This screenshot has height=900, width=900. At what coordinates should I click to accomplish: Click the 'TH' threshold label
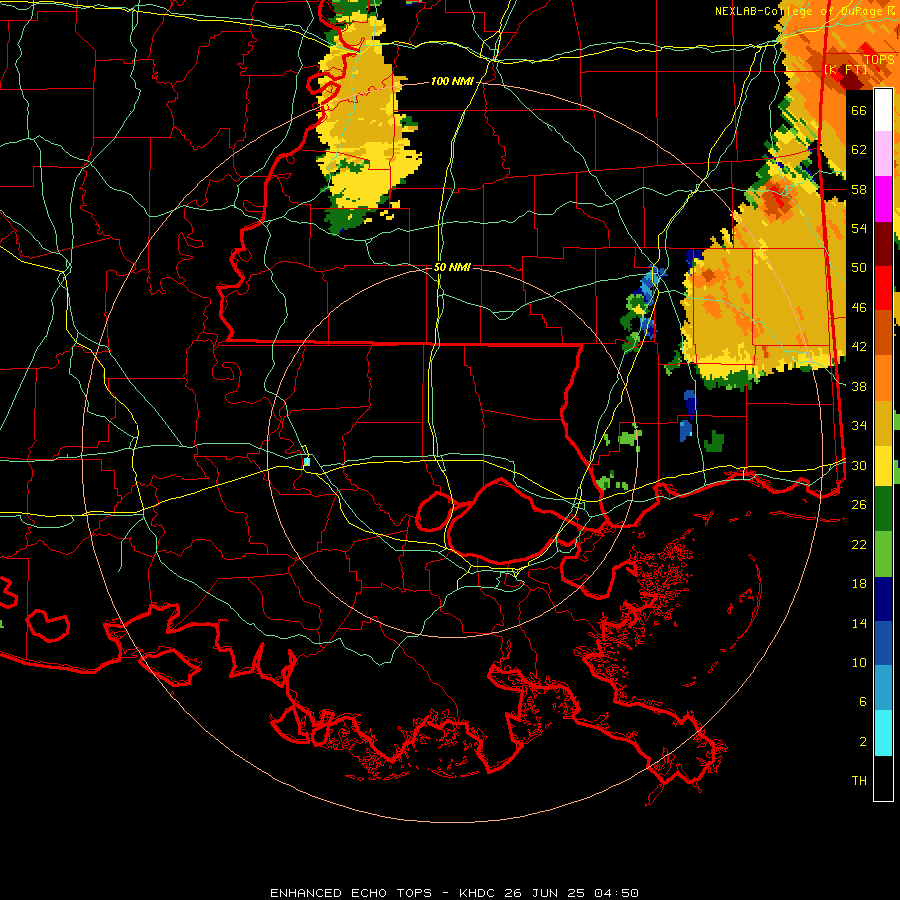click(x=859, y=781)
